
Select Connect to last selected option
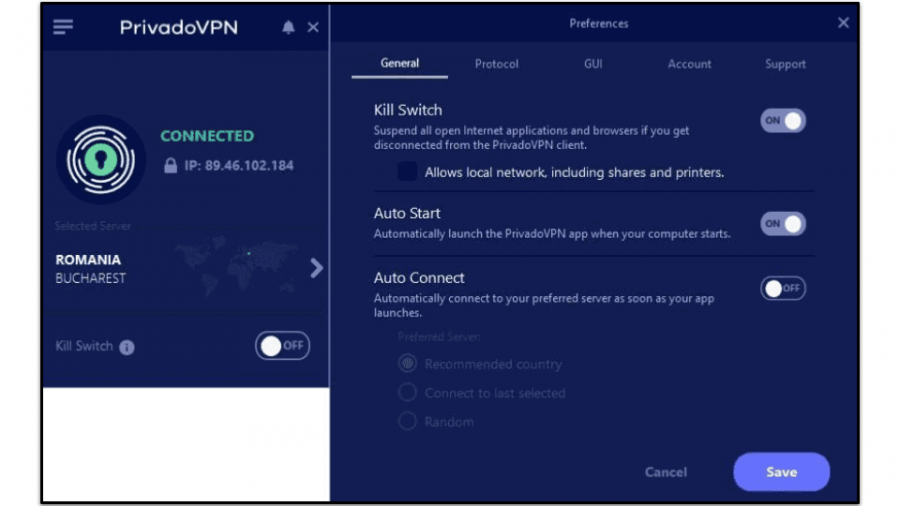click(x=407, y=393)
